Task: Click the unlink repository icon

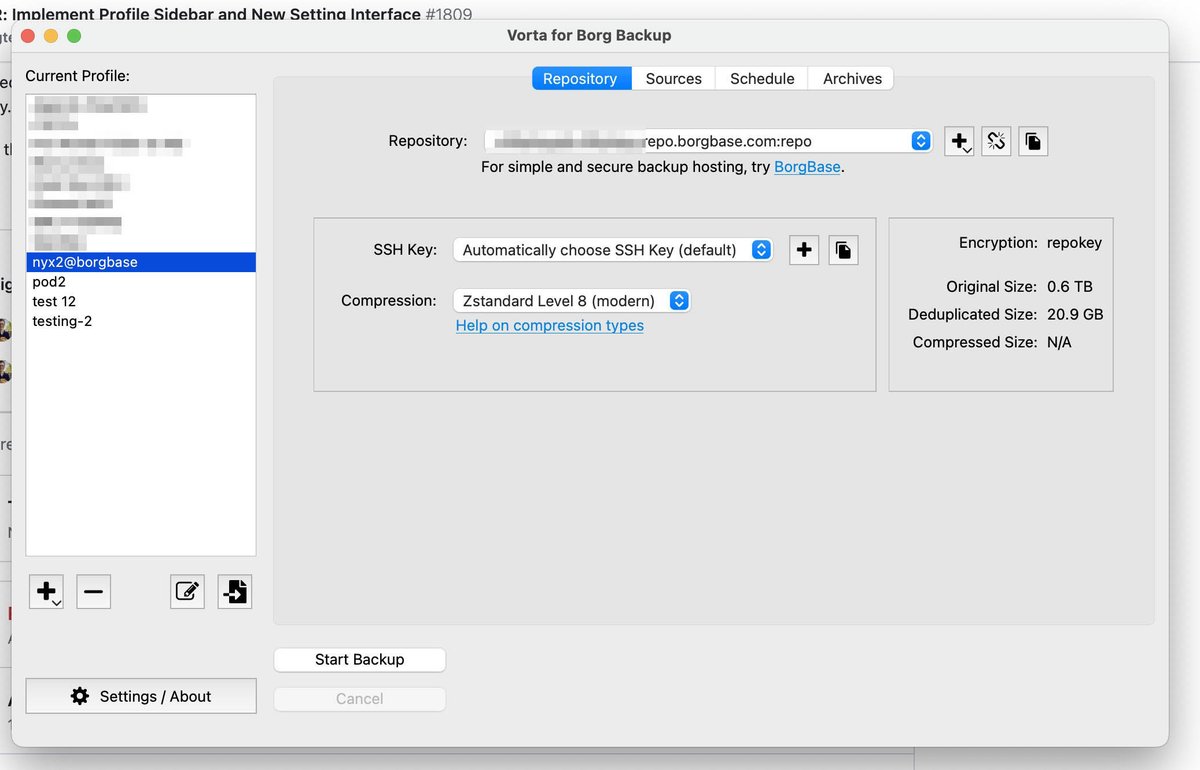Action: tap(996, 142)
